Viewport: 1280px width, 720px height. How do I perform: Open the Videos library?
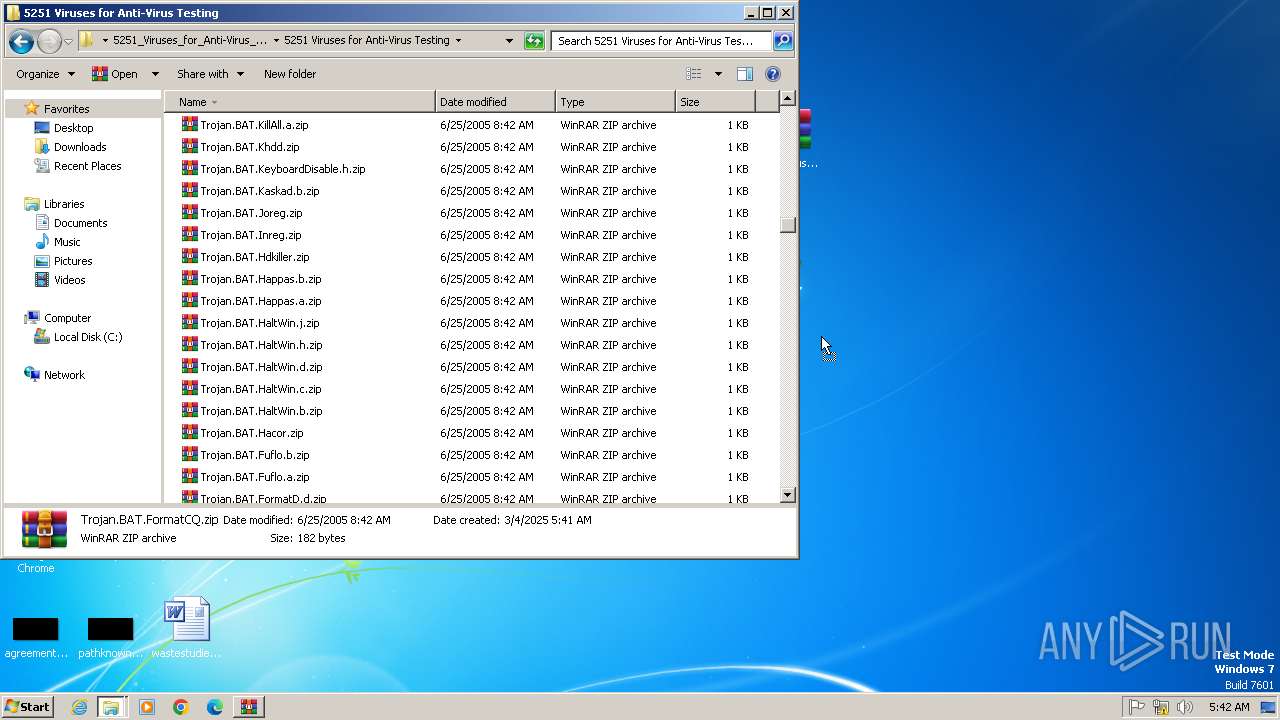(x=69, y=280)
